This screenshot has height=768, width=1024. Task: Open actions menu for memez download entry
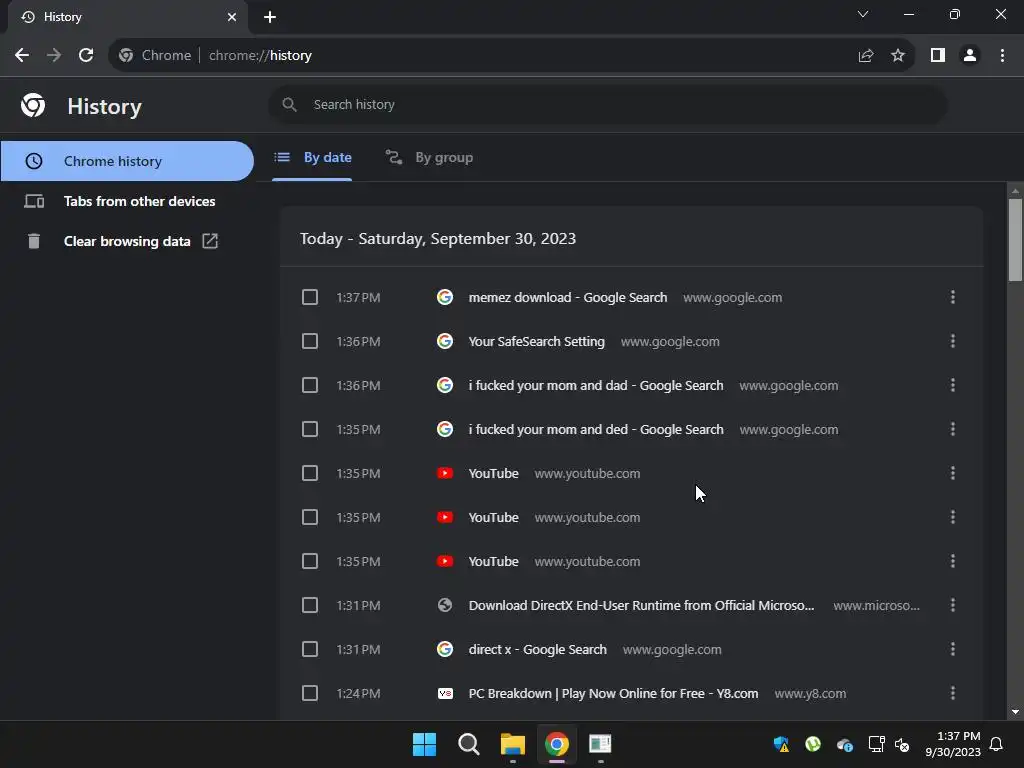coord(953,297)
